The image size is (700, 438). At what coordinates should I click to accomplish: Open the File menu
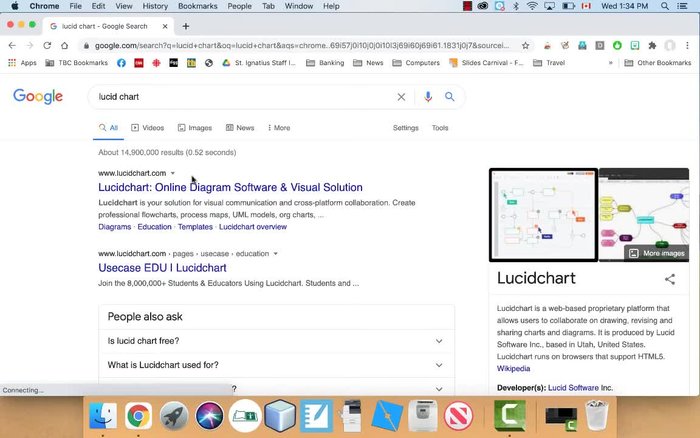tap(75, 6)
